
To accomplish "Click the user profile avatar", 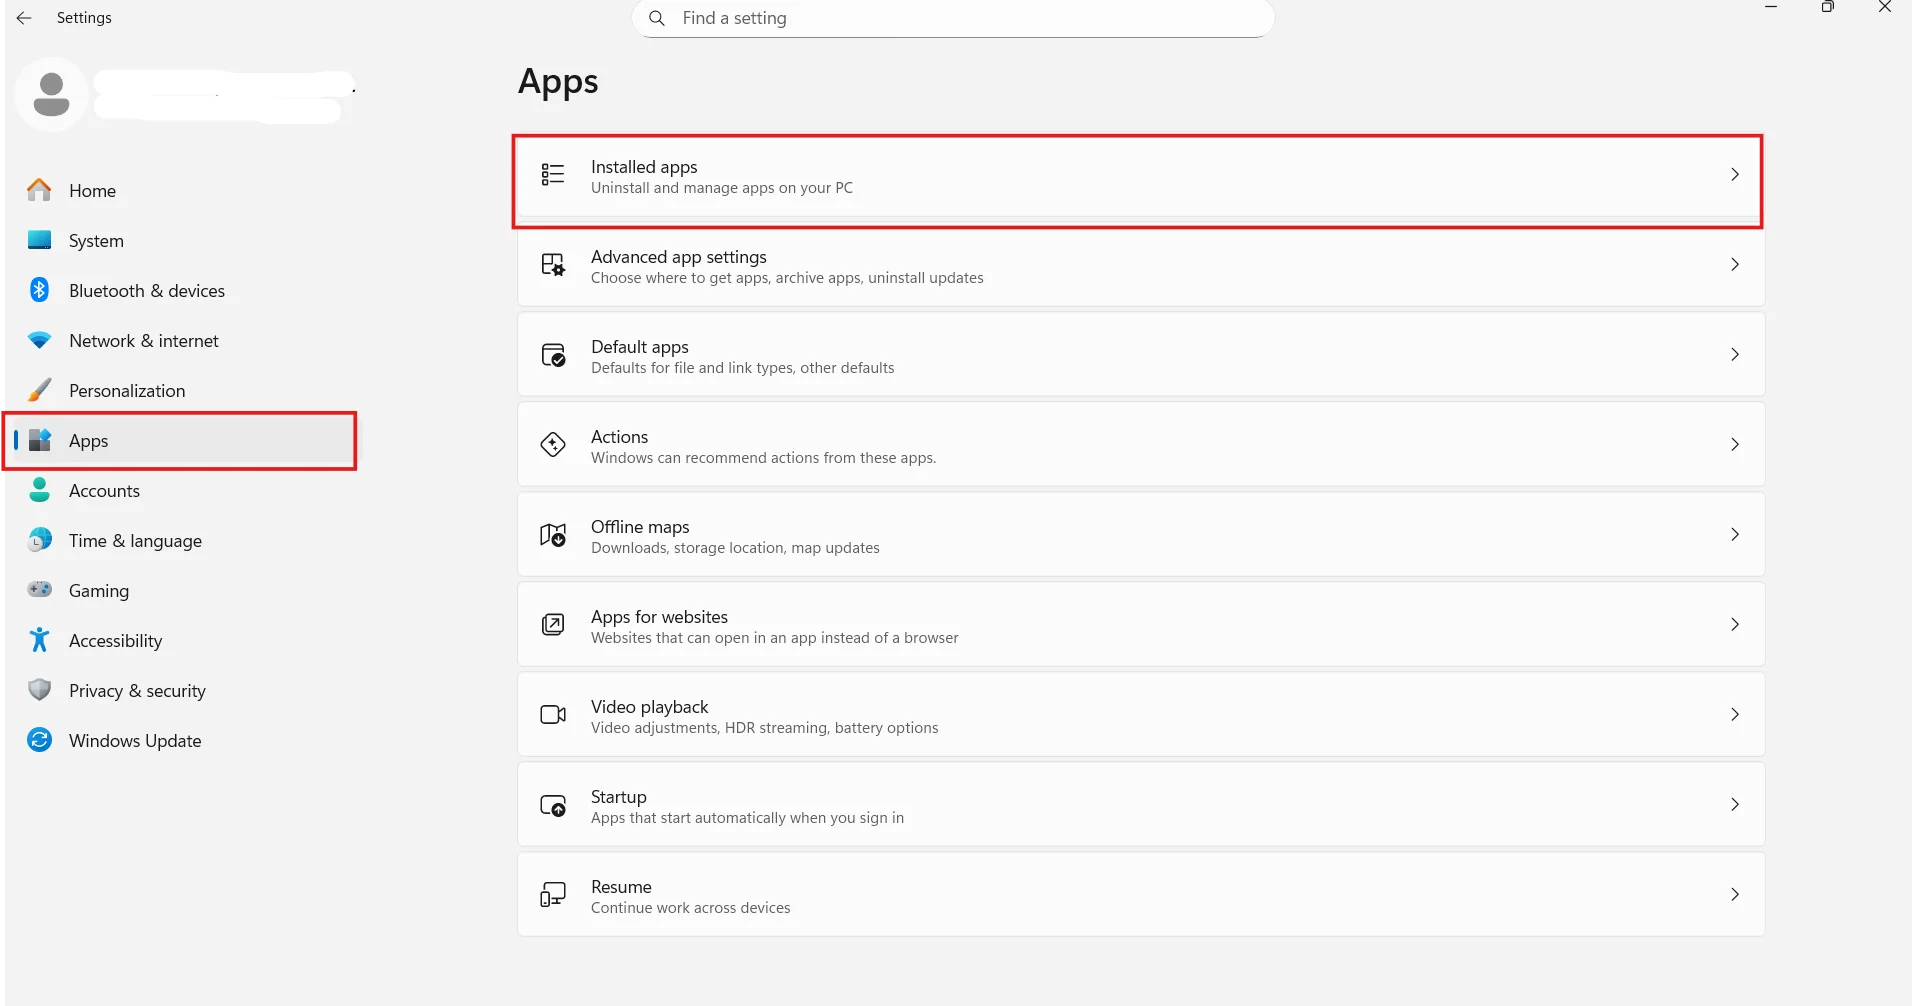I will pos(51,93).
